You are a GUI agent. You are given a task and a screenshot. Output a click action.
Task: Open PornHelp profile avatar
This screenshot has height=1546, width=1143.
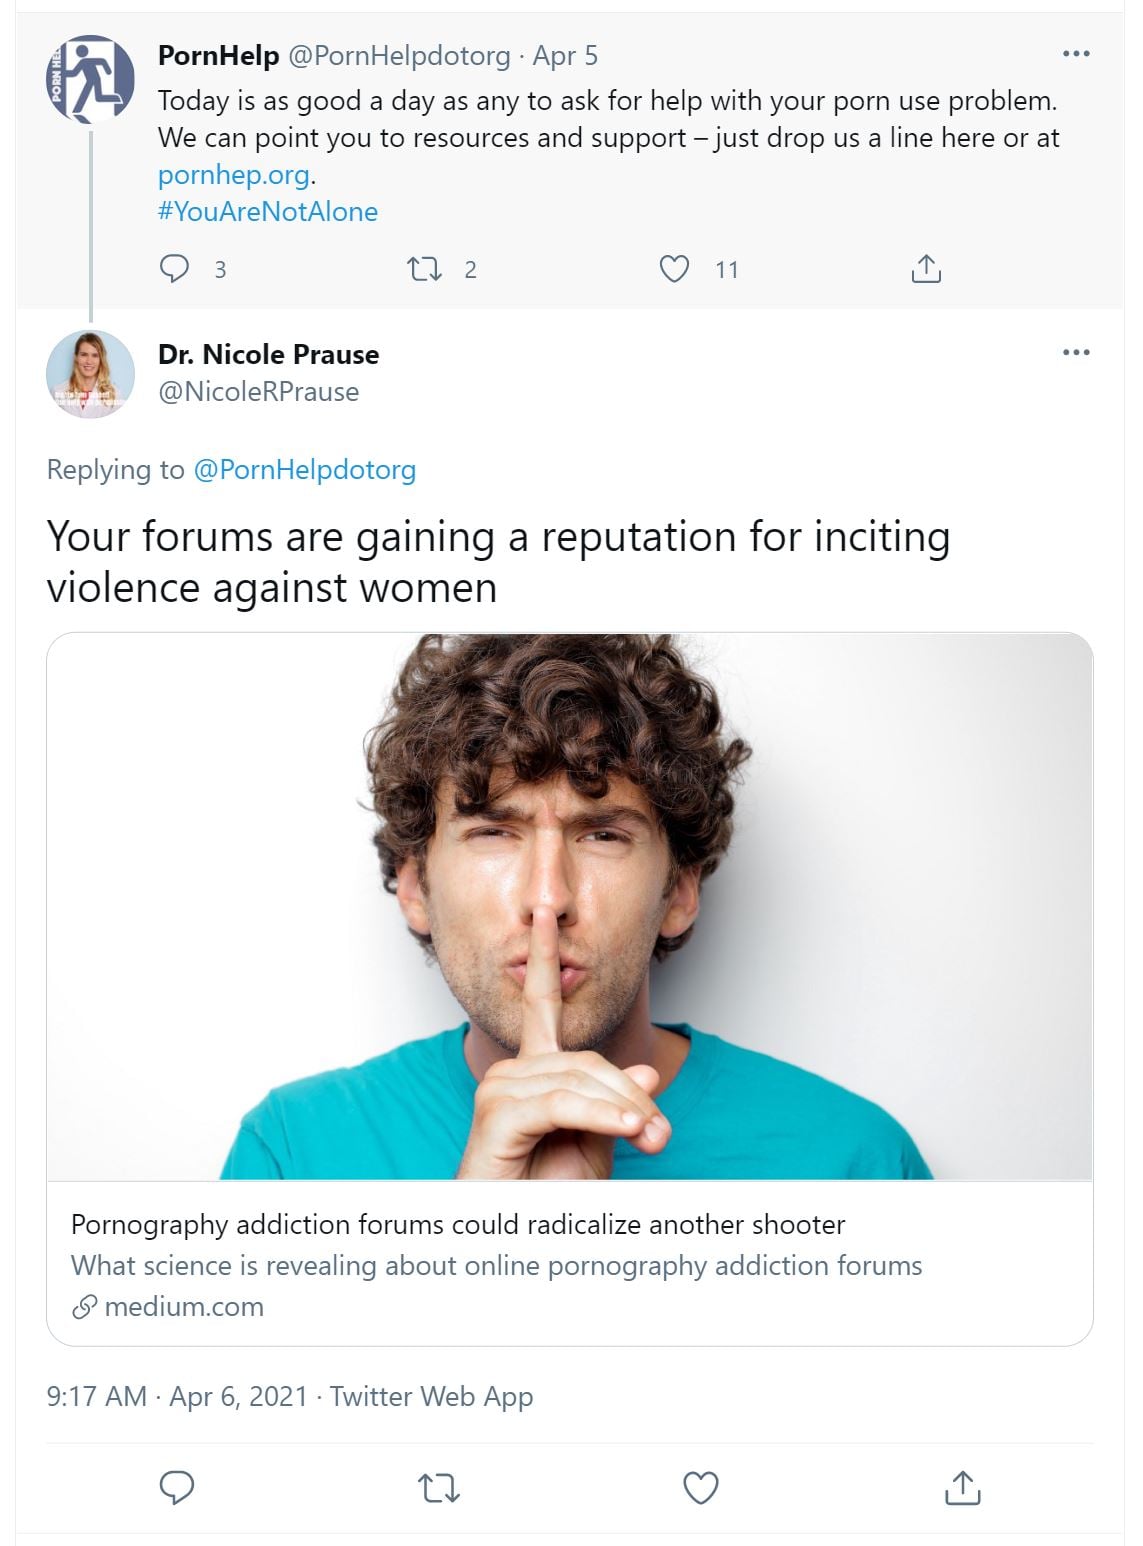pos(90,79)
